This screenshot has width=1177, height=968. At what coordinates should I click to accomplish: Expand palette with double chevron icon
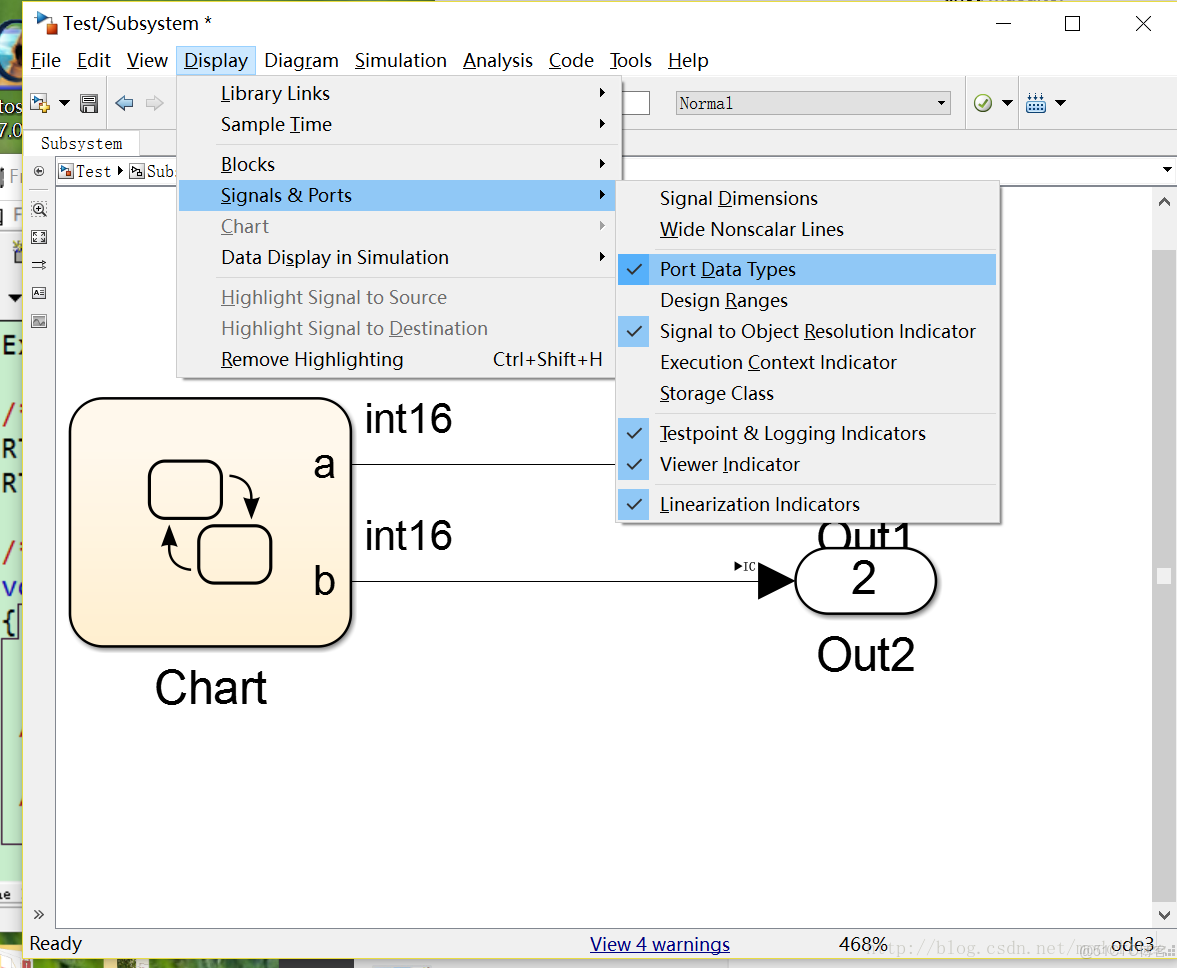point(39,914)
